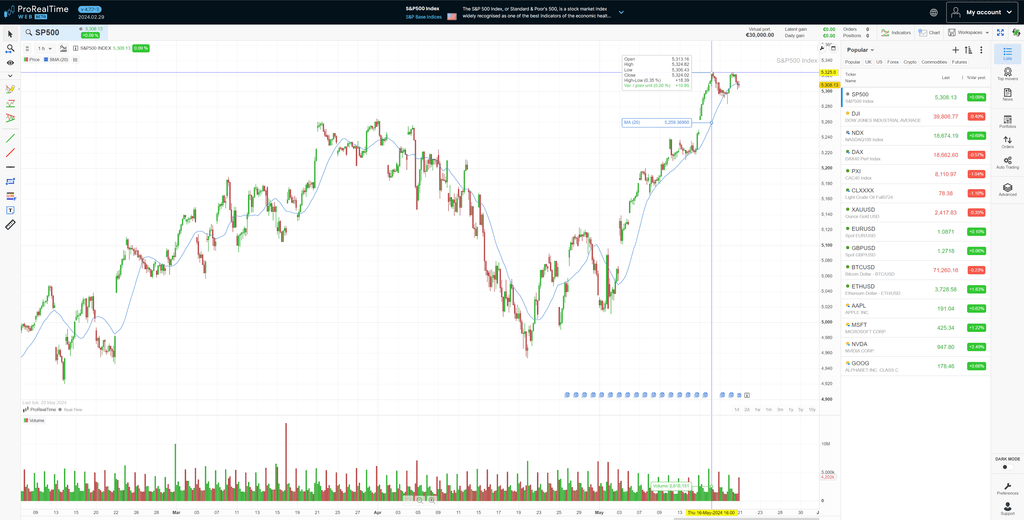The width and height of the screenshot is (1024, 520).
Task: Expand the Popular list selector
Action: pyautogui.click(x=860, y=49)
